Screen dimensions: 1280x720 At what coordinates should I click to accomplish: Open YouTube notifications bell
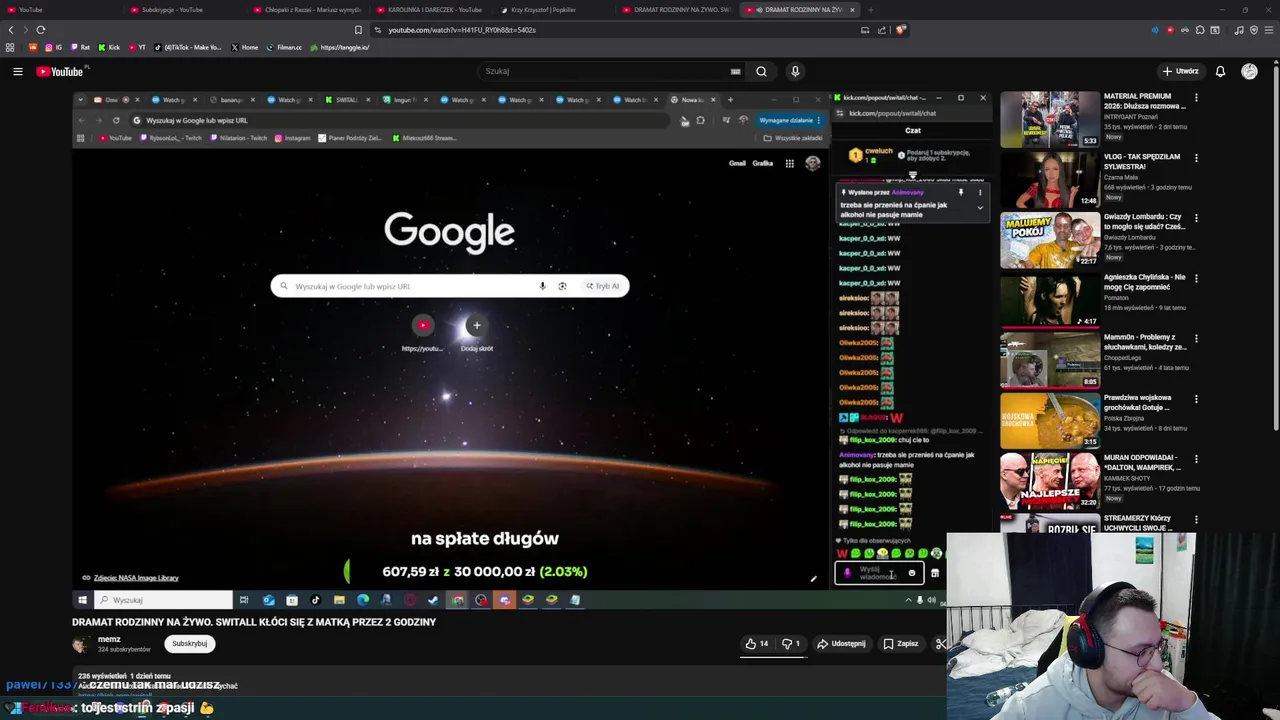(x=1220, y=71)
